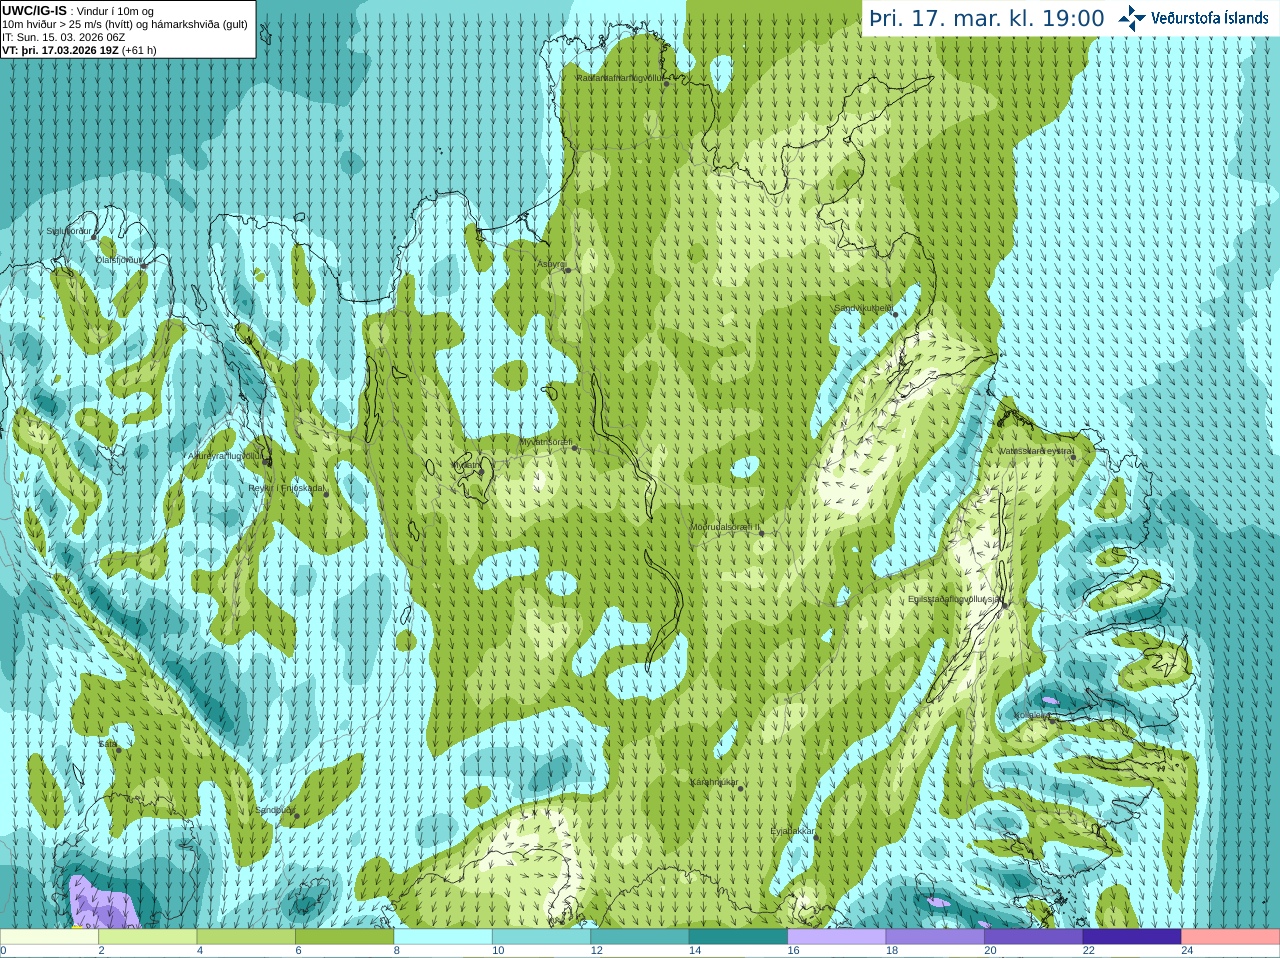The image size is (1280, 958).
Task: Select the Ásbyrgi station label
Action: pyautogui.click(x=551, y=264)
